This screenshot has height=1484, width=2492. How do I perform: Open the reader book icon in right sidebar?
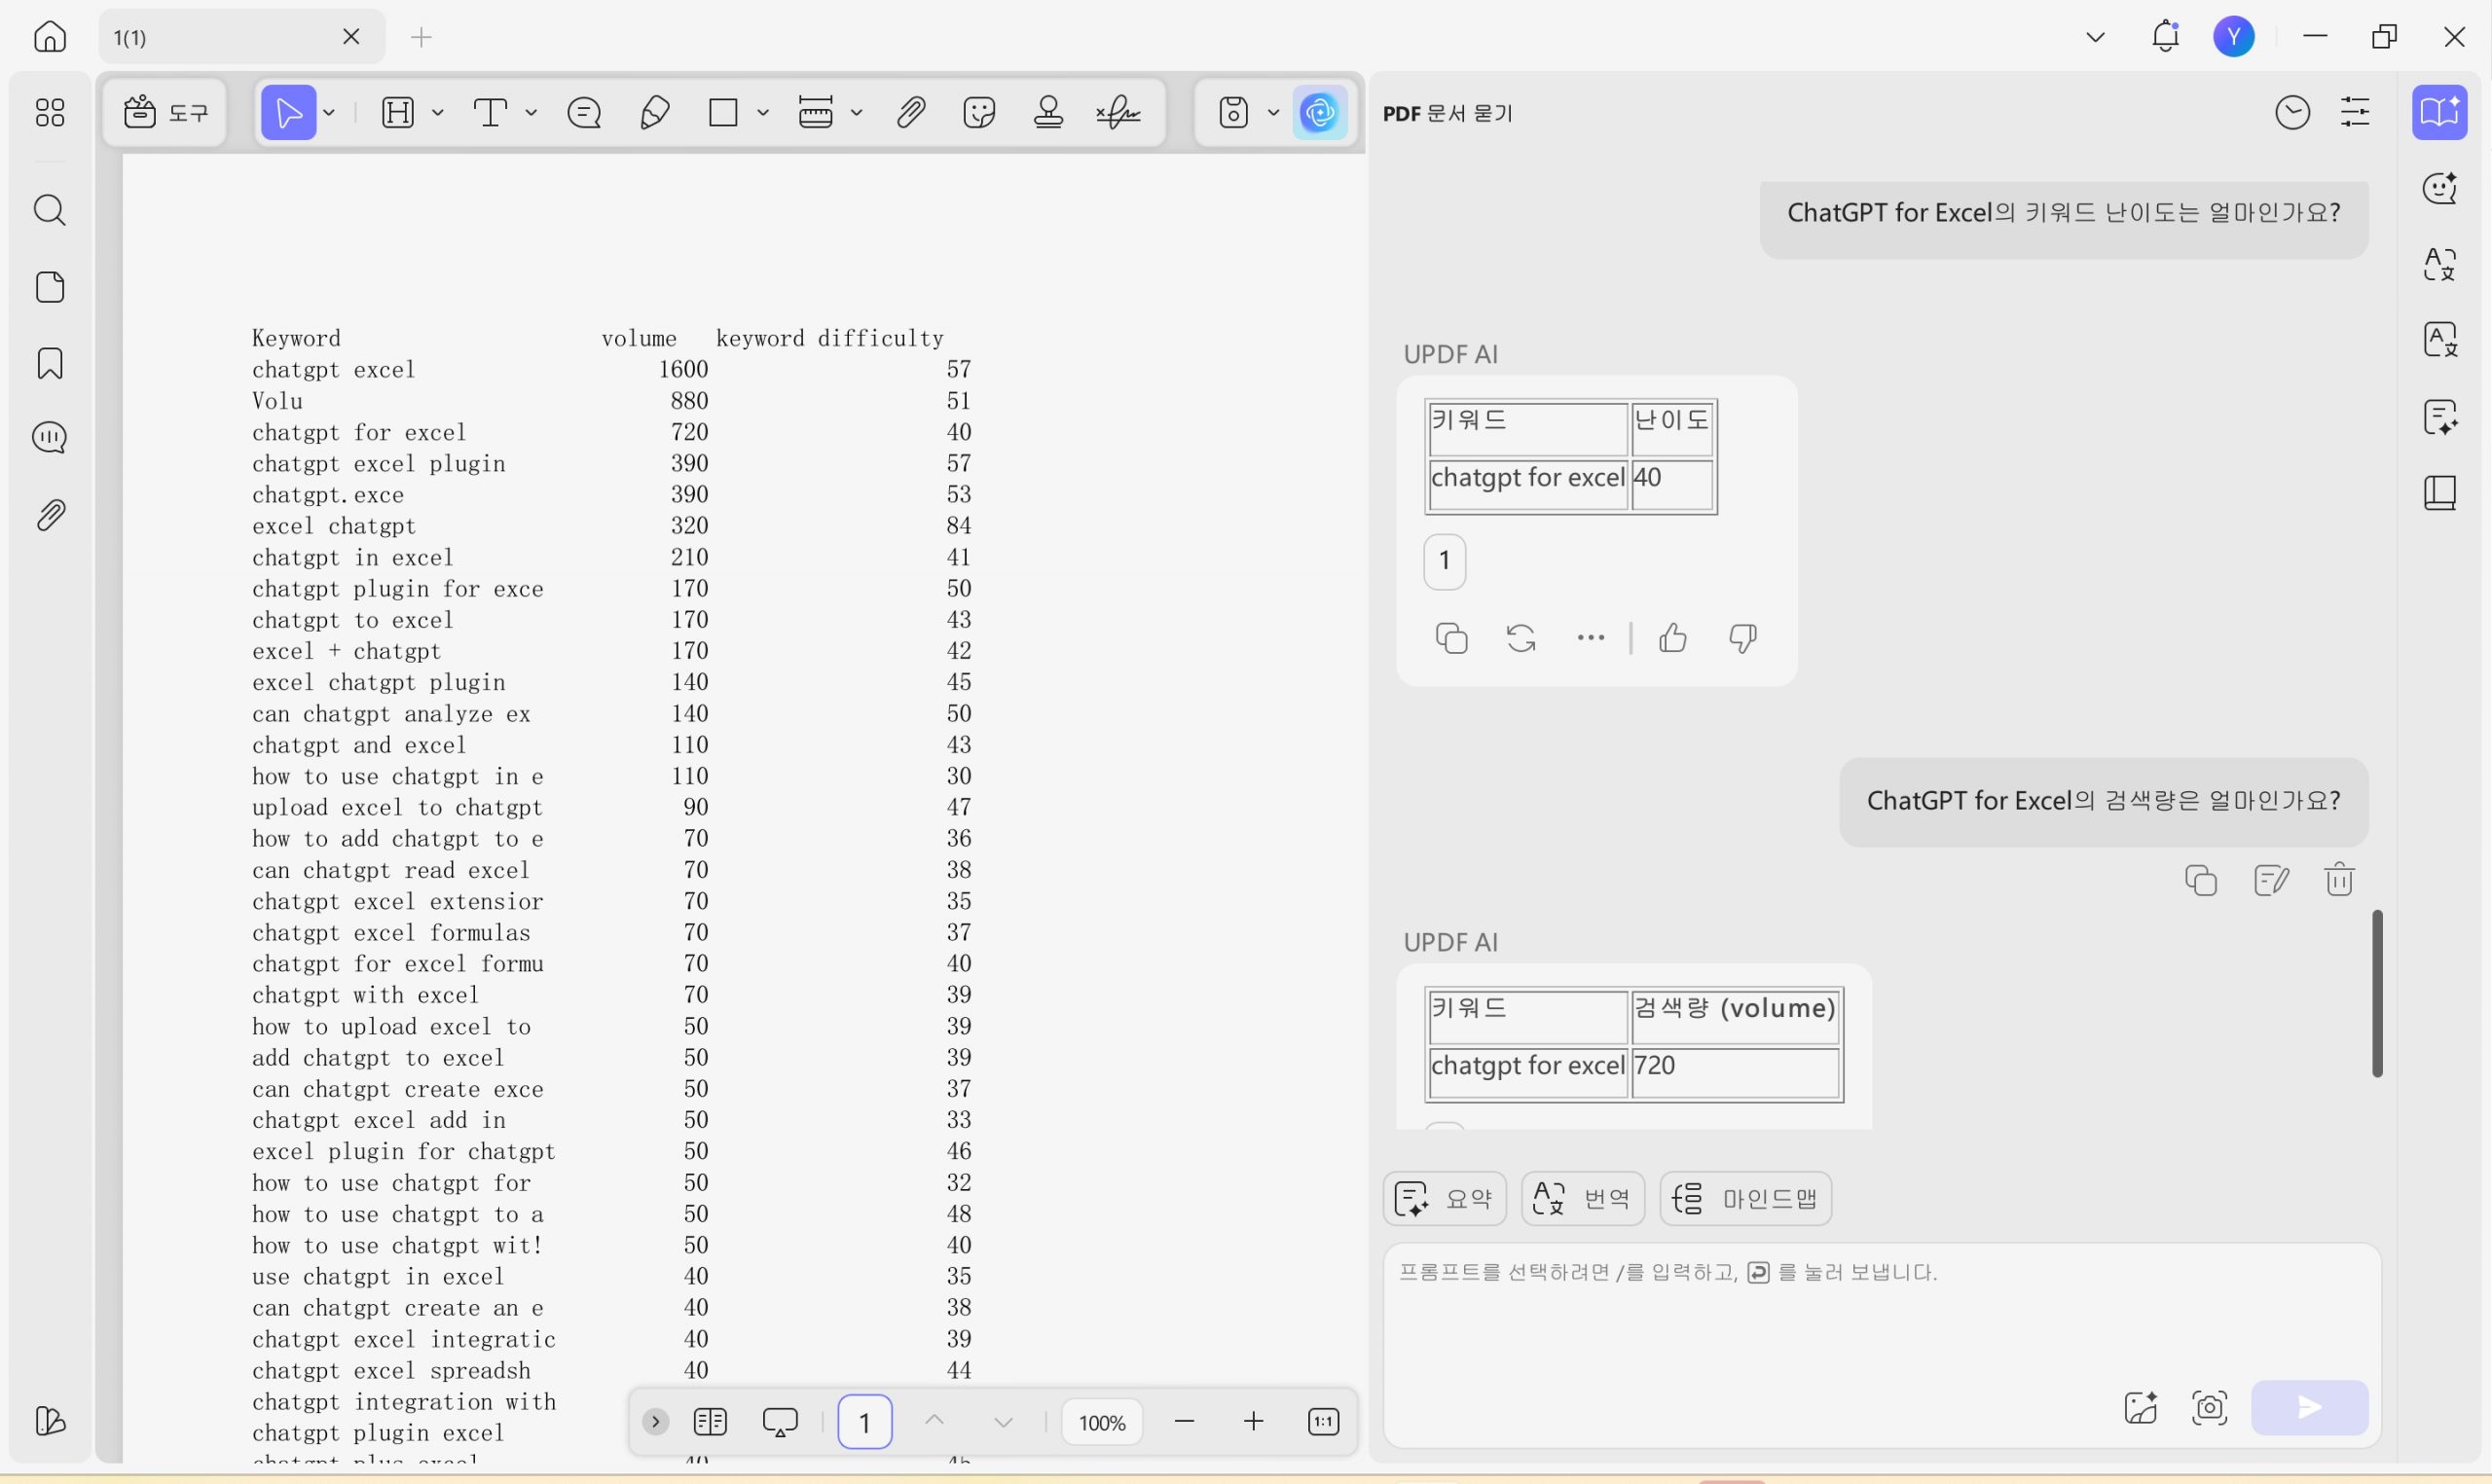(x=2440, y=493)
